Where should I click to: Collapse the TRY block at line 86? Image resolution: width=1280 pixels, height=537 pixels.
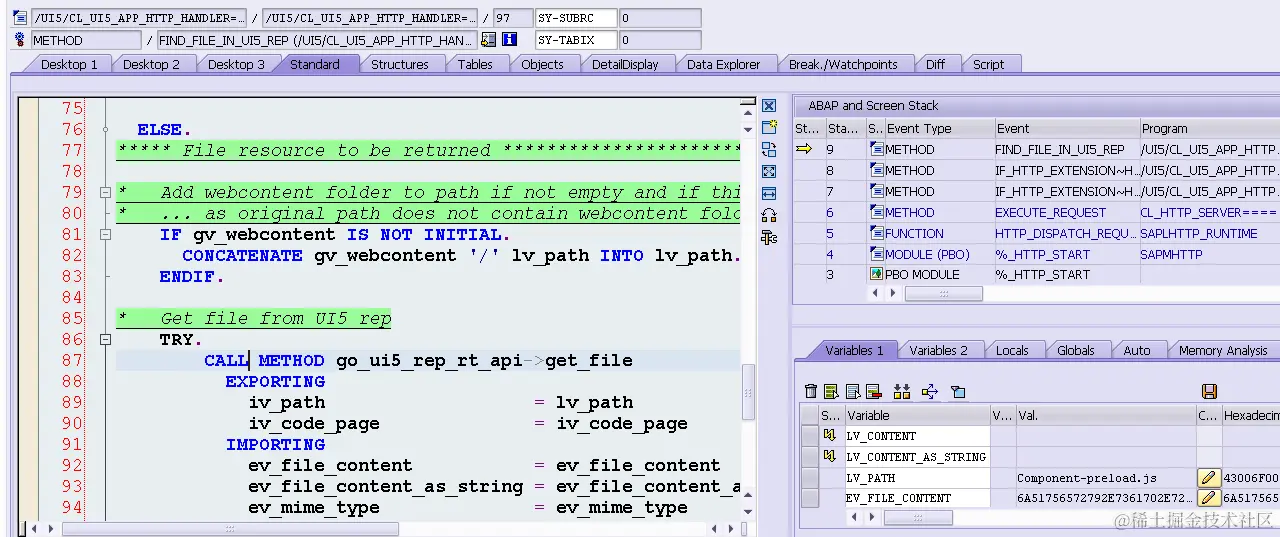(105, 340)
